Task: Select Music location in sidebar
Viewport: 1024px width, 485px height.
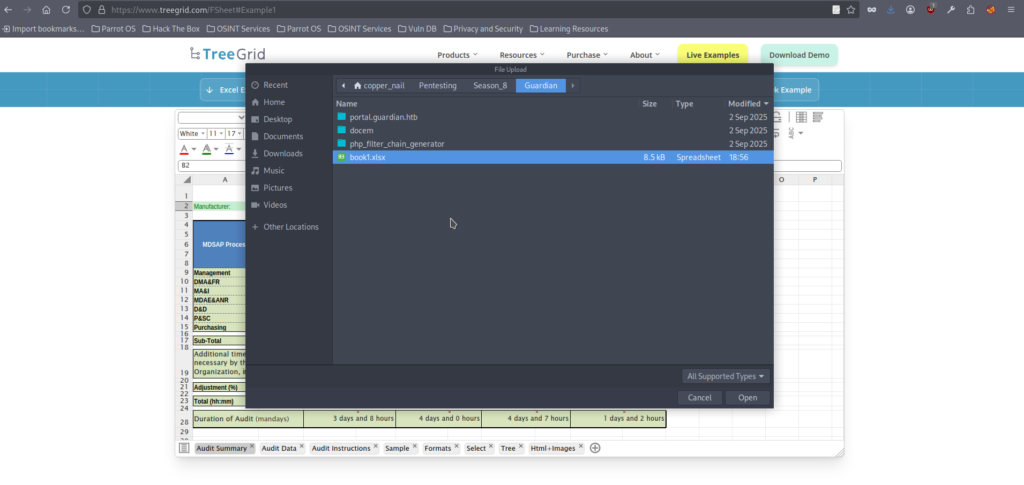Action: [274, 170]
